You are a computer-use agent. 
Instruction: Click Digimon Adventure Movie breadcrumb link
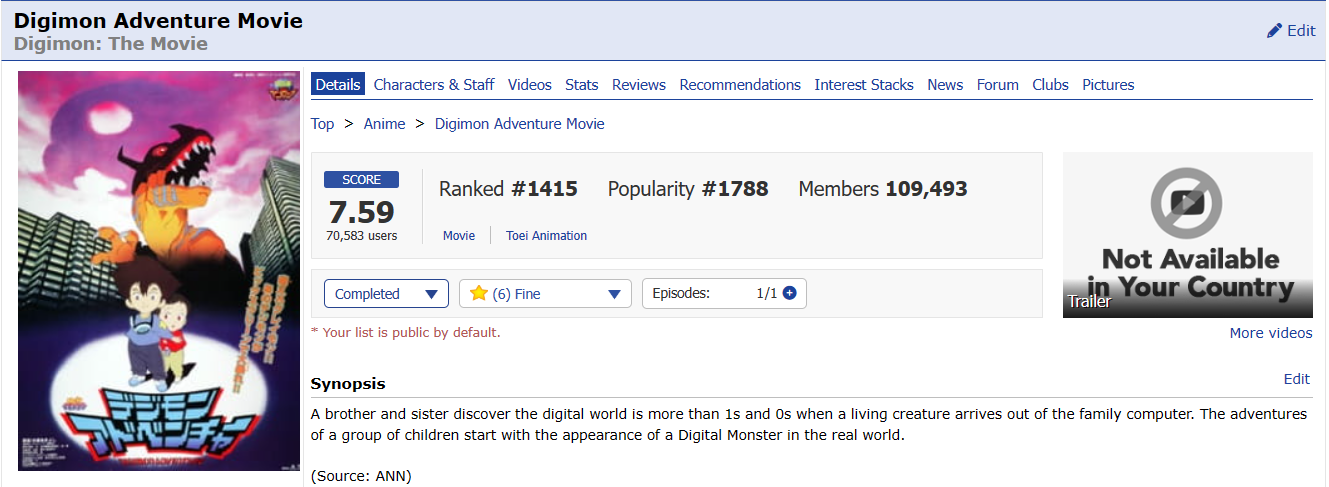tap(520, 124)
